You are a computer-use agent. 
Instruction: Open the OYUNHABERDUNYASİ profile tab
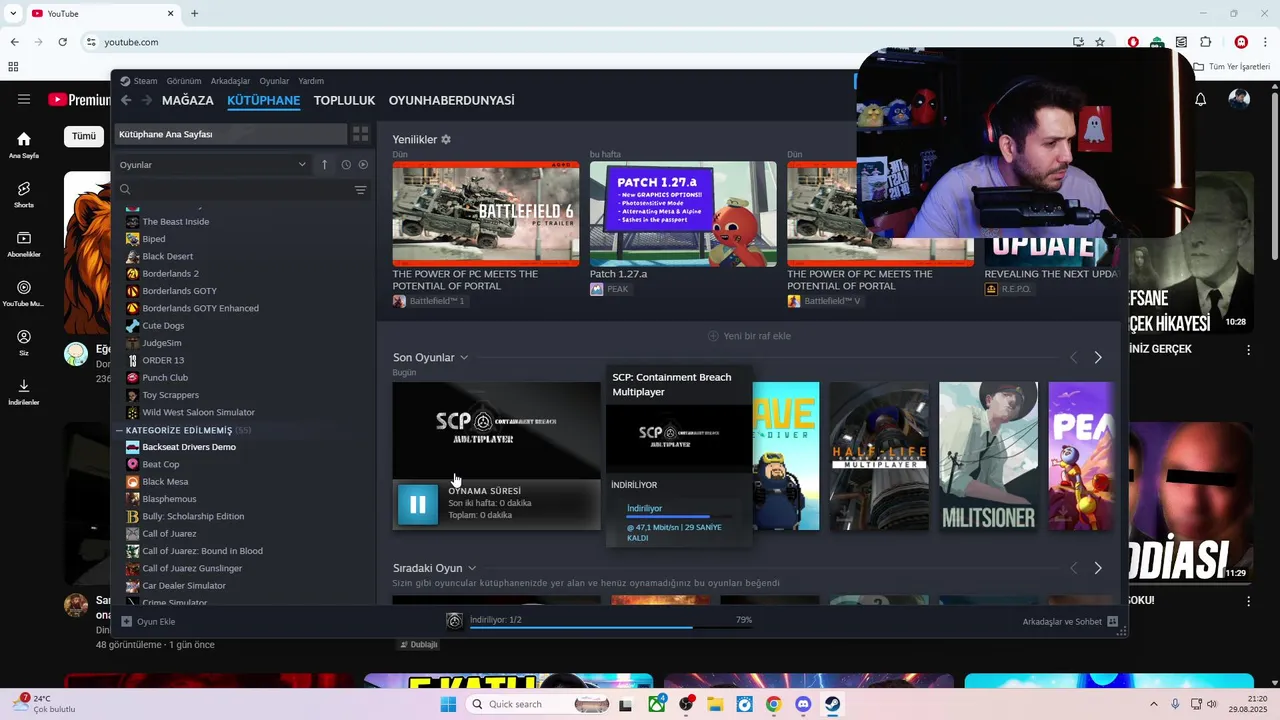pos(451,101)
